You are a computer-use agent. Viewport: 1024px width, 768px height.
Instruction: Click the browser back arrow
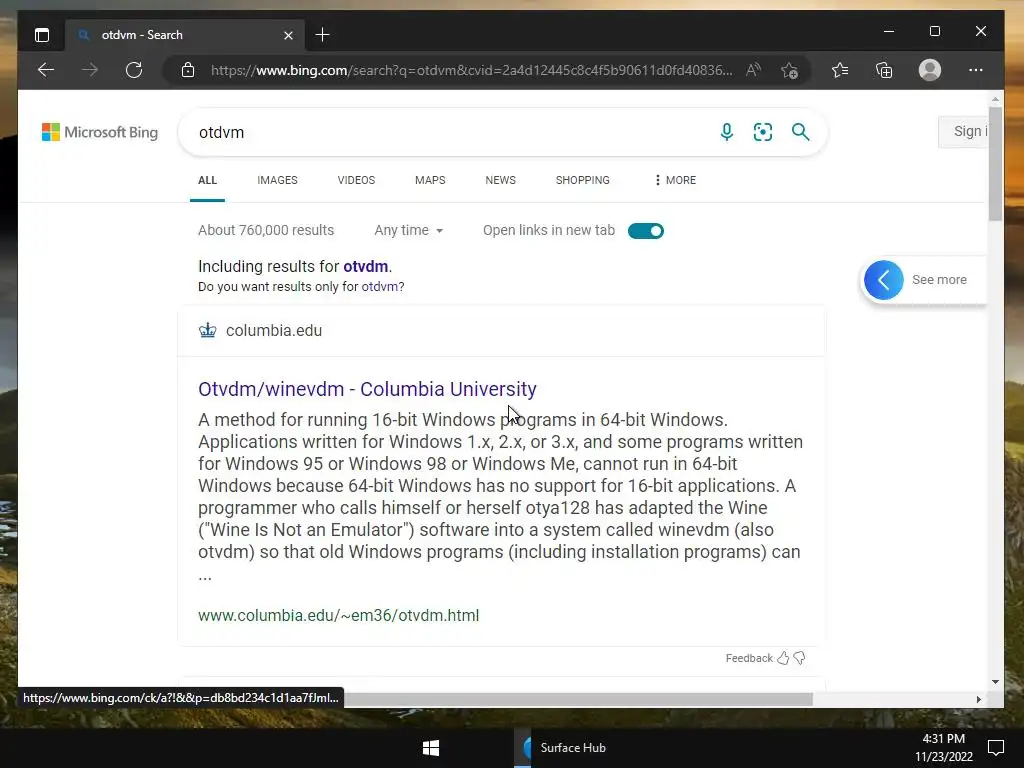click(46, 70)
